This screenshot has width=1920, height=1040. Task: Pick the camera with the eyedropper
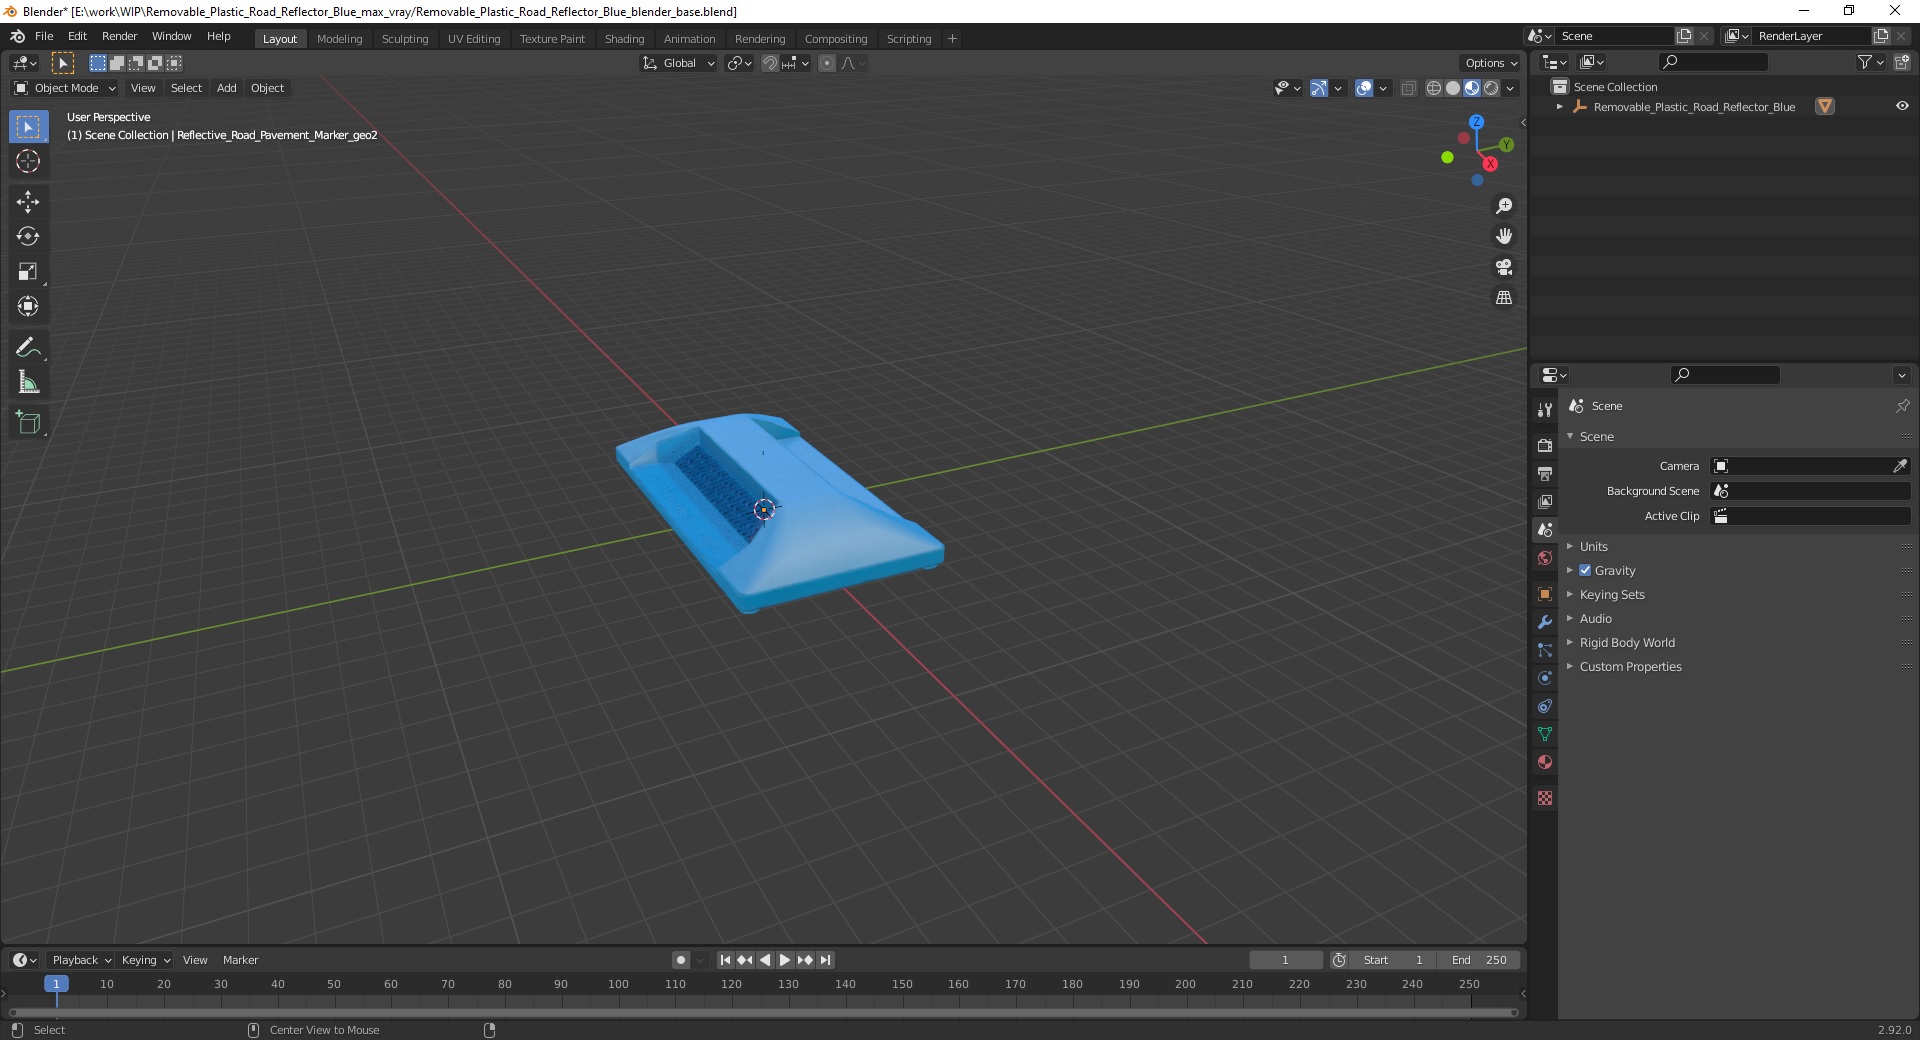click(x=1900, y=466)
